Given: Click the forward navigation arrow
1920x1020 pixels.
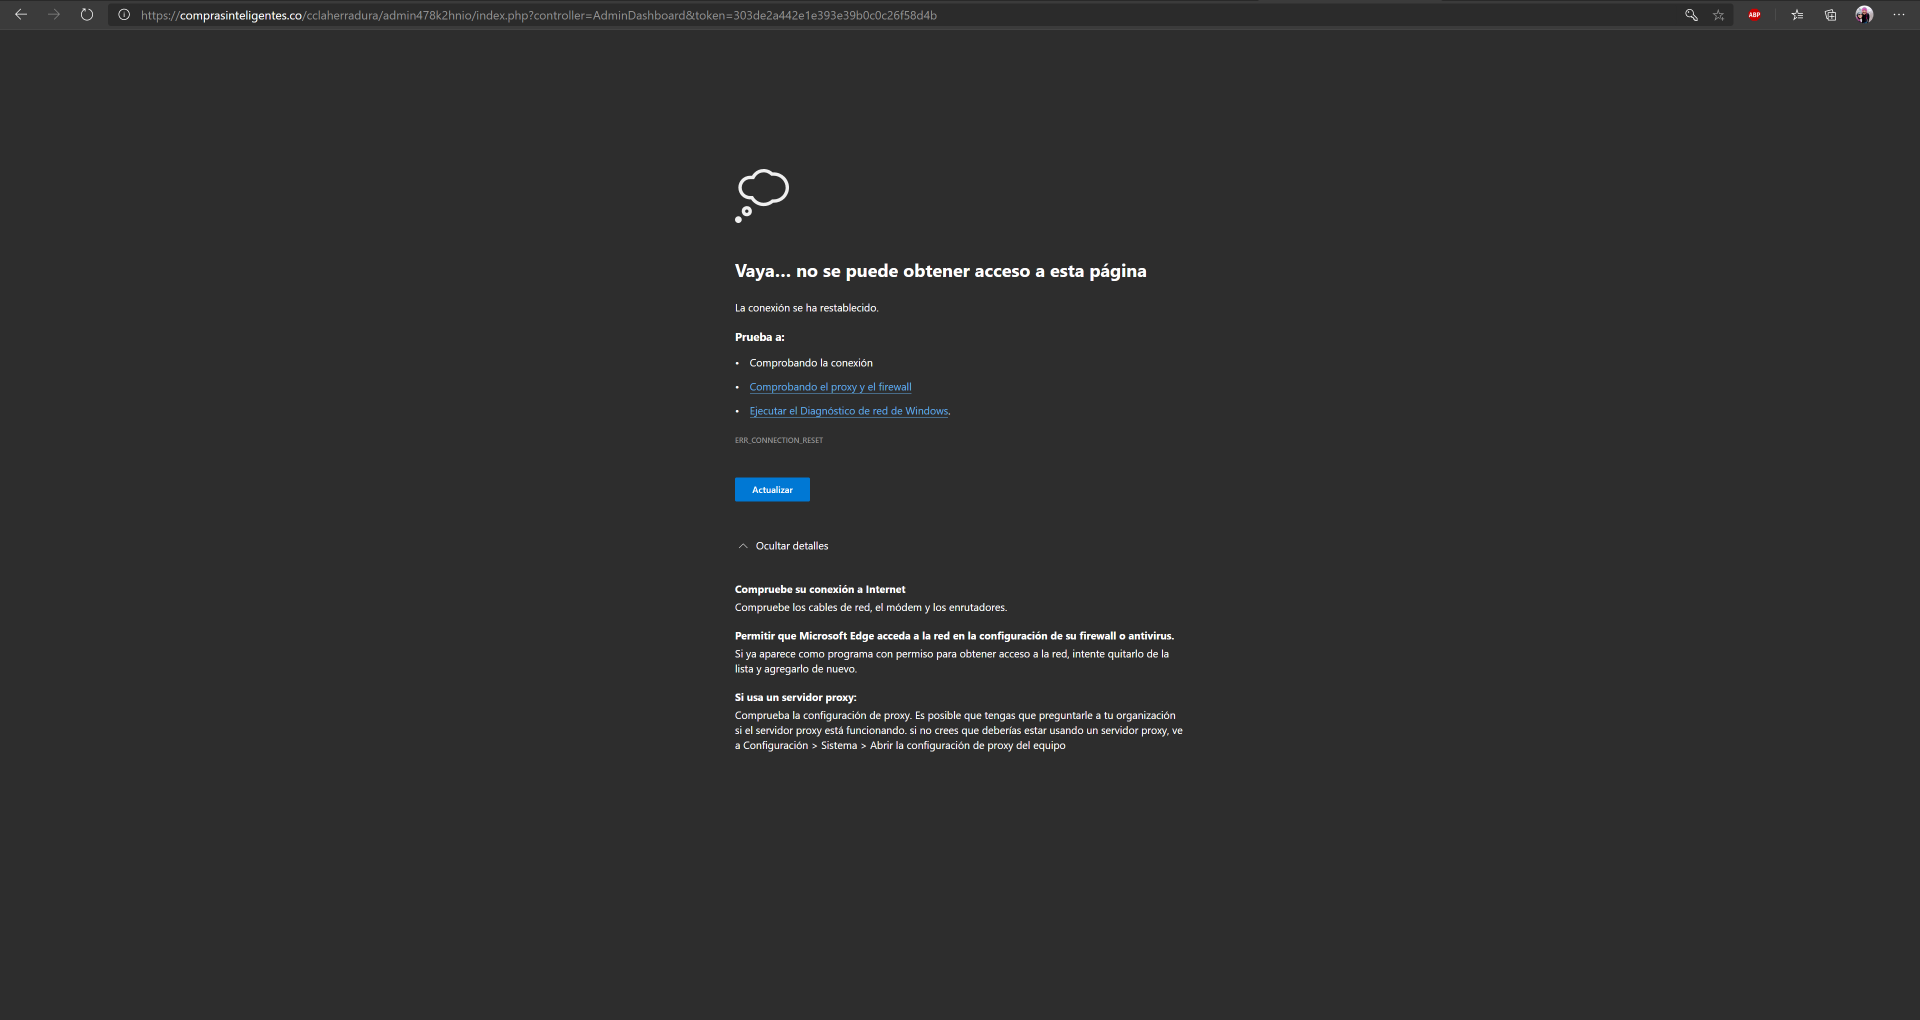Looking at the screenshot, I should pyautogui.click(x=54, y=15).
